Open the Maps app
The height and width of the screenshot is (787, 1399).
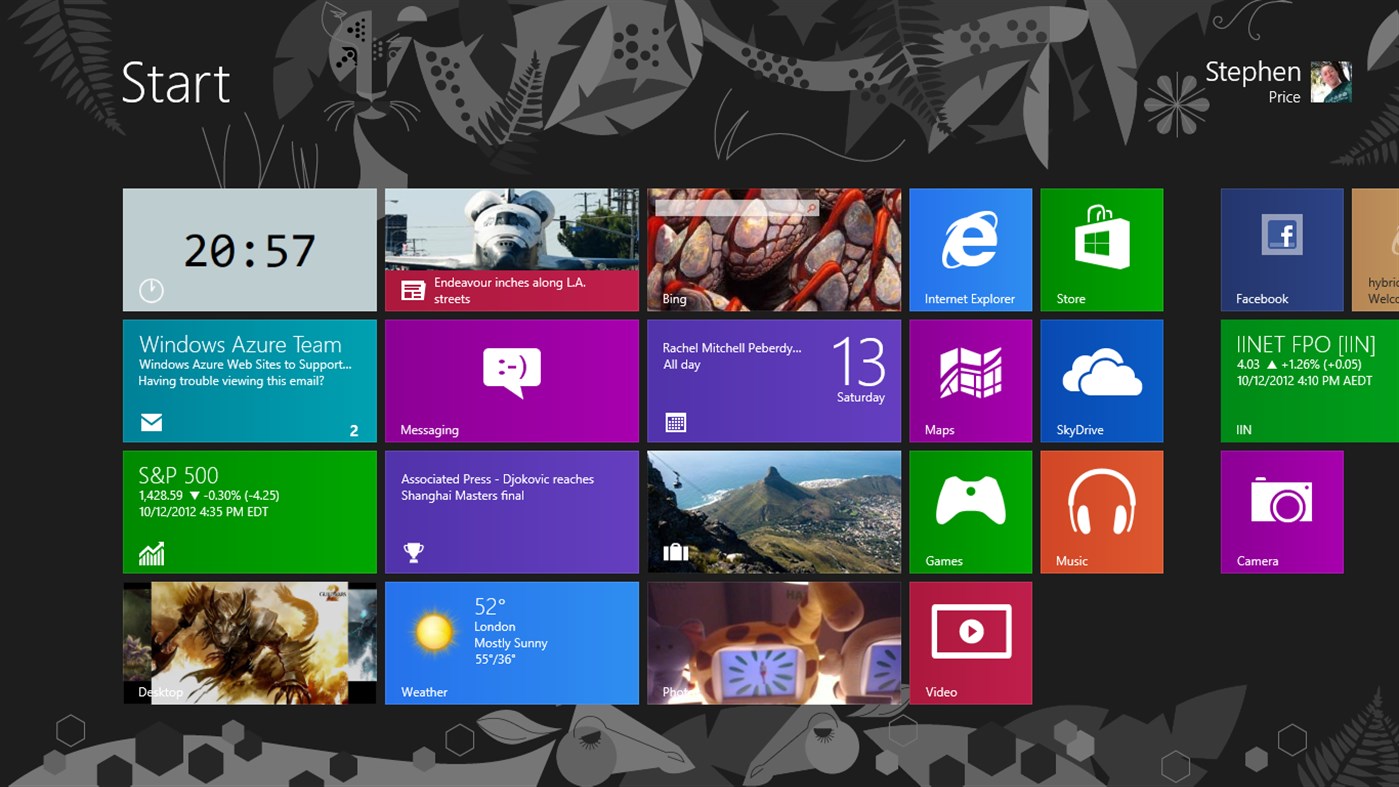pos(969,380)
